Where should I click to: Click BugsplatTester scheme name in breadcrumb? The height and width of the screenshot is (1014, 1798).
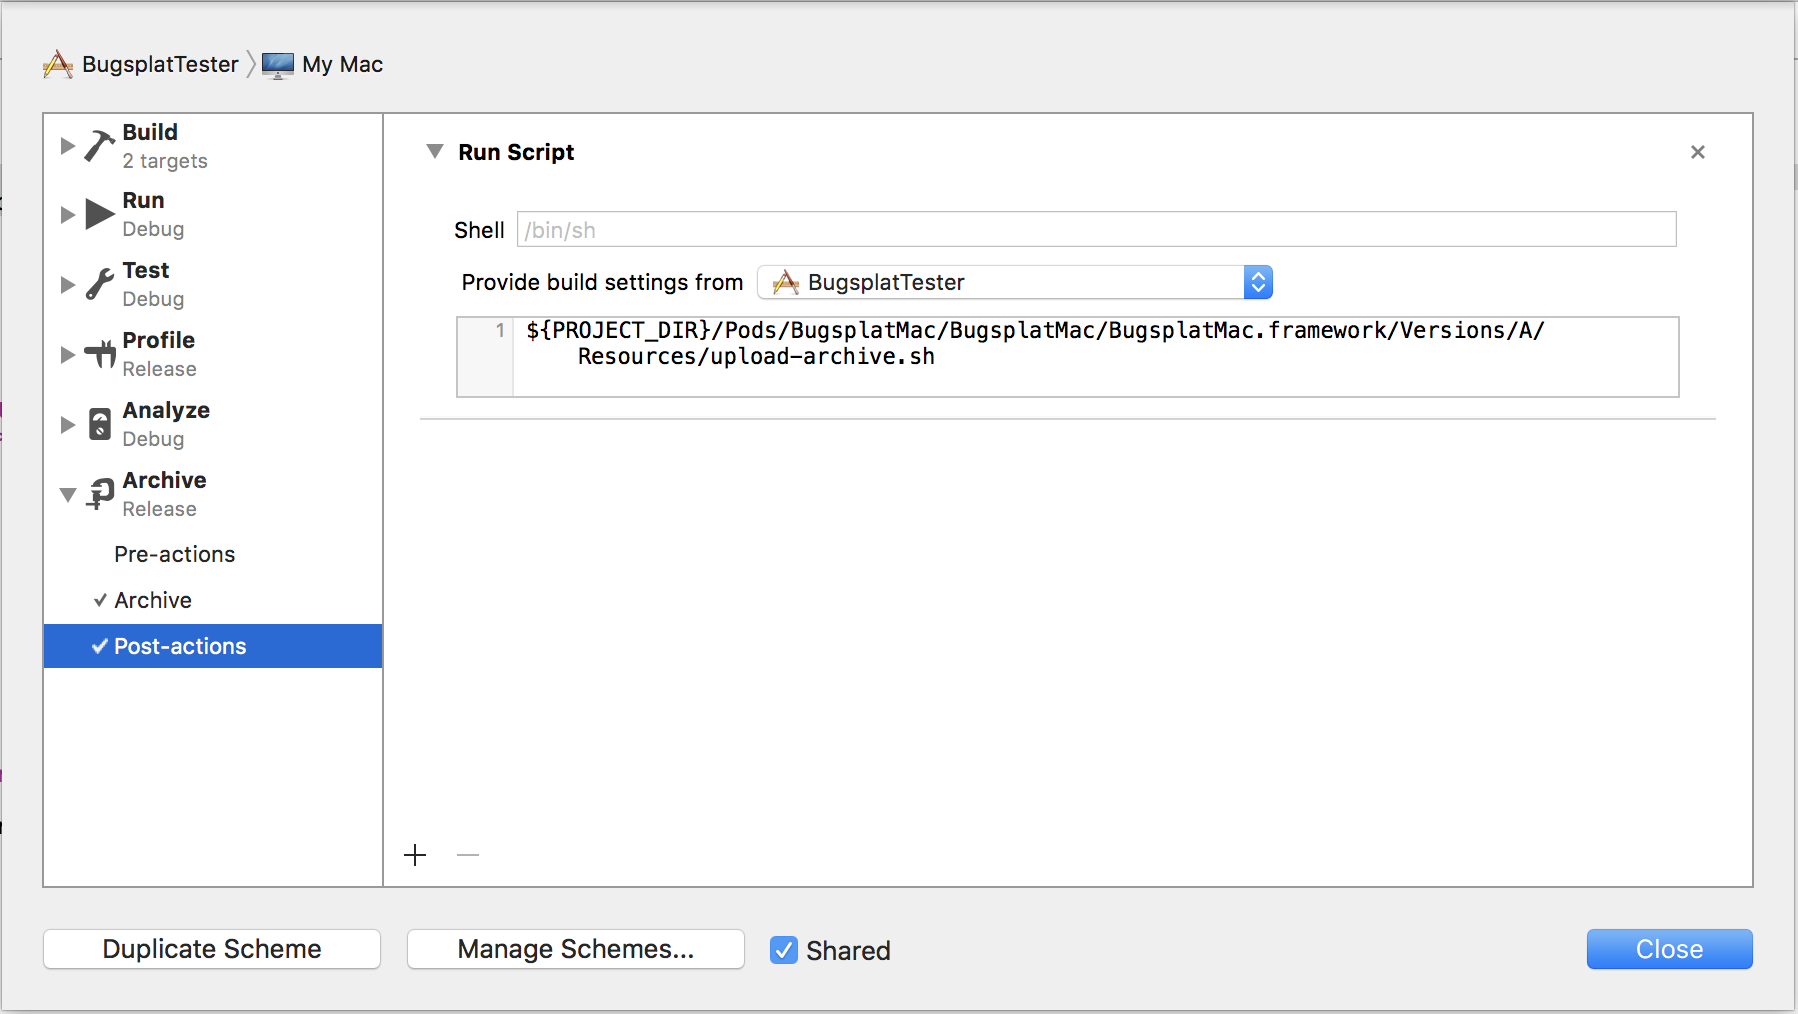(x=160, y=65)
